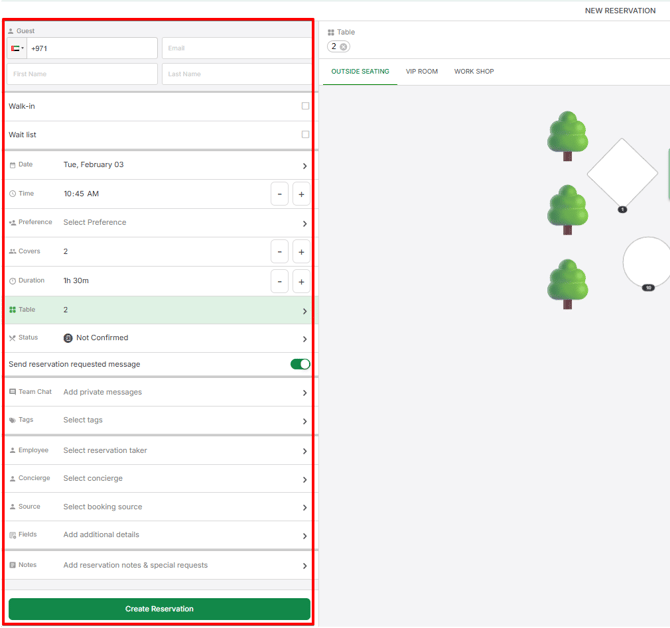
Task: Click the Email input field
Action: pyautogui.click(x=236, y=48)
